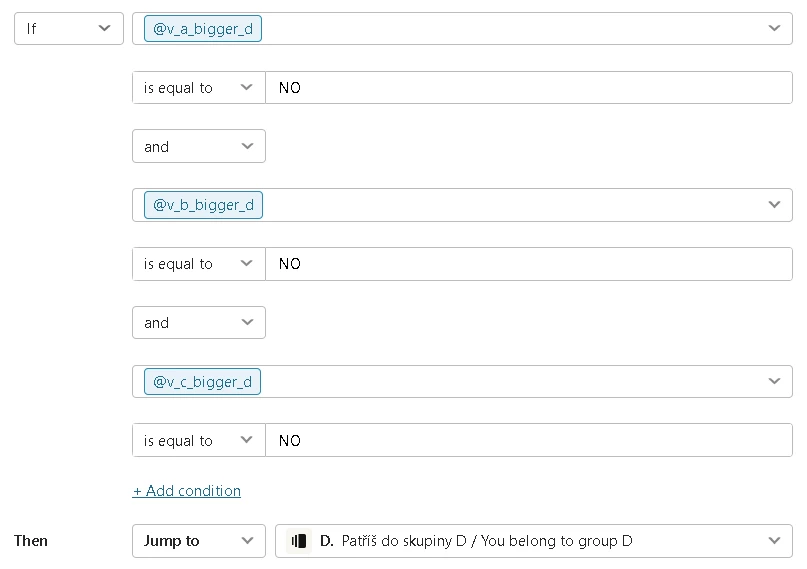The image size is (807, 569).
Task: Open second 'is equal to' operator dropdown
Action: 198,264
